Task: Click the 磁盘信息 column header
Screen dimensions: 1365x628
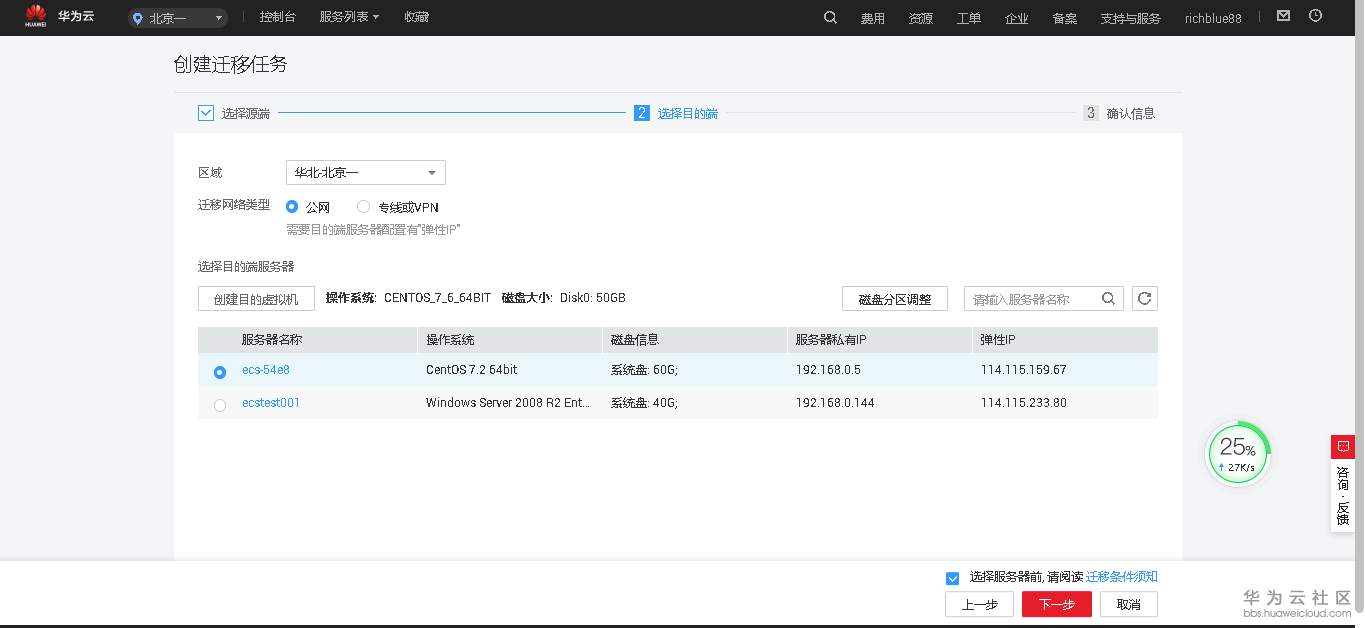Action: coord(635,340)
